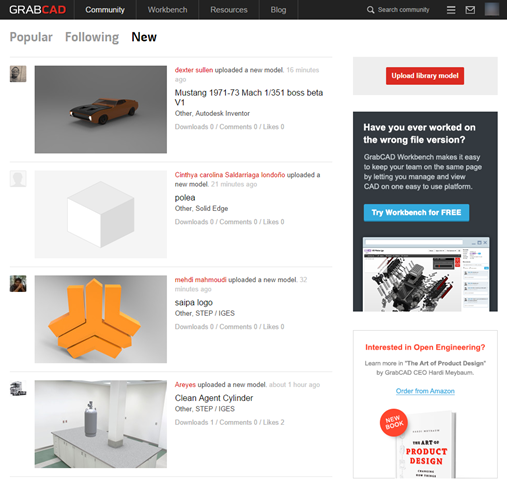This screenshot has height=480, width=507.
Task: Follow the Order from Amazon link
Action: (425, 391)
